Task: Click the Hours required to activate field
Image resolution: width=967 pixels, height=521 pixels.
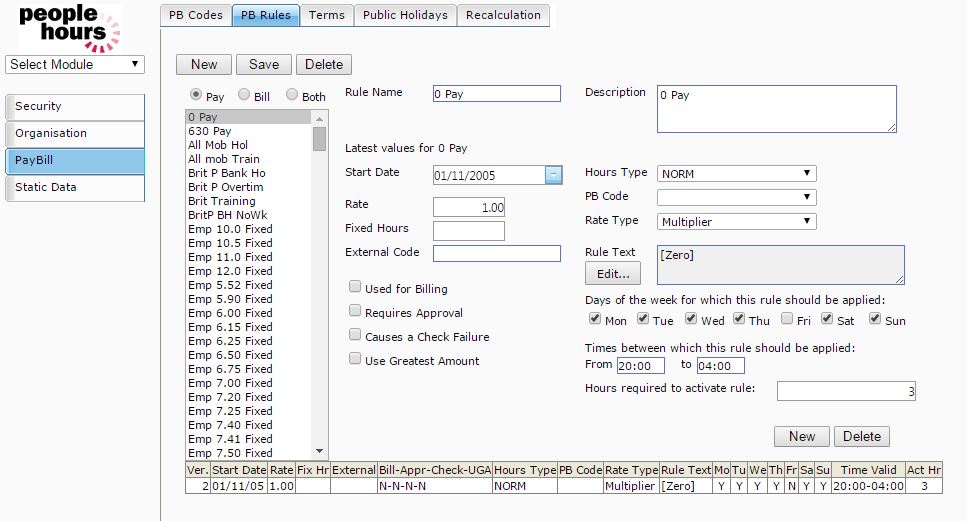Action: point(846,391)
